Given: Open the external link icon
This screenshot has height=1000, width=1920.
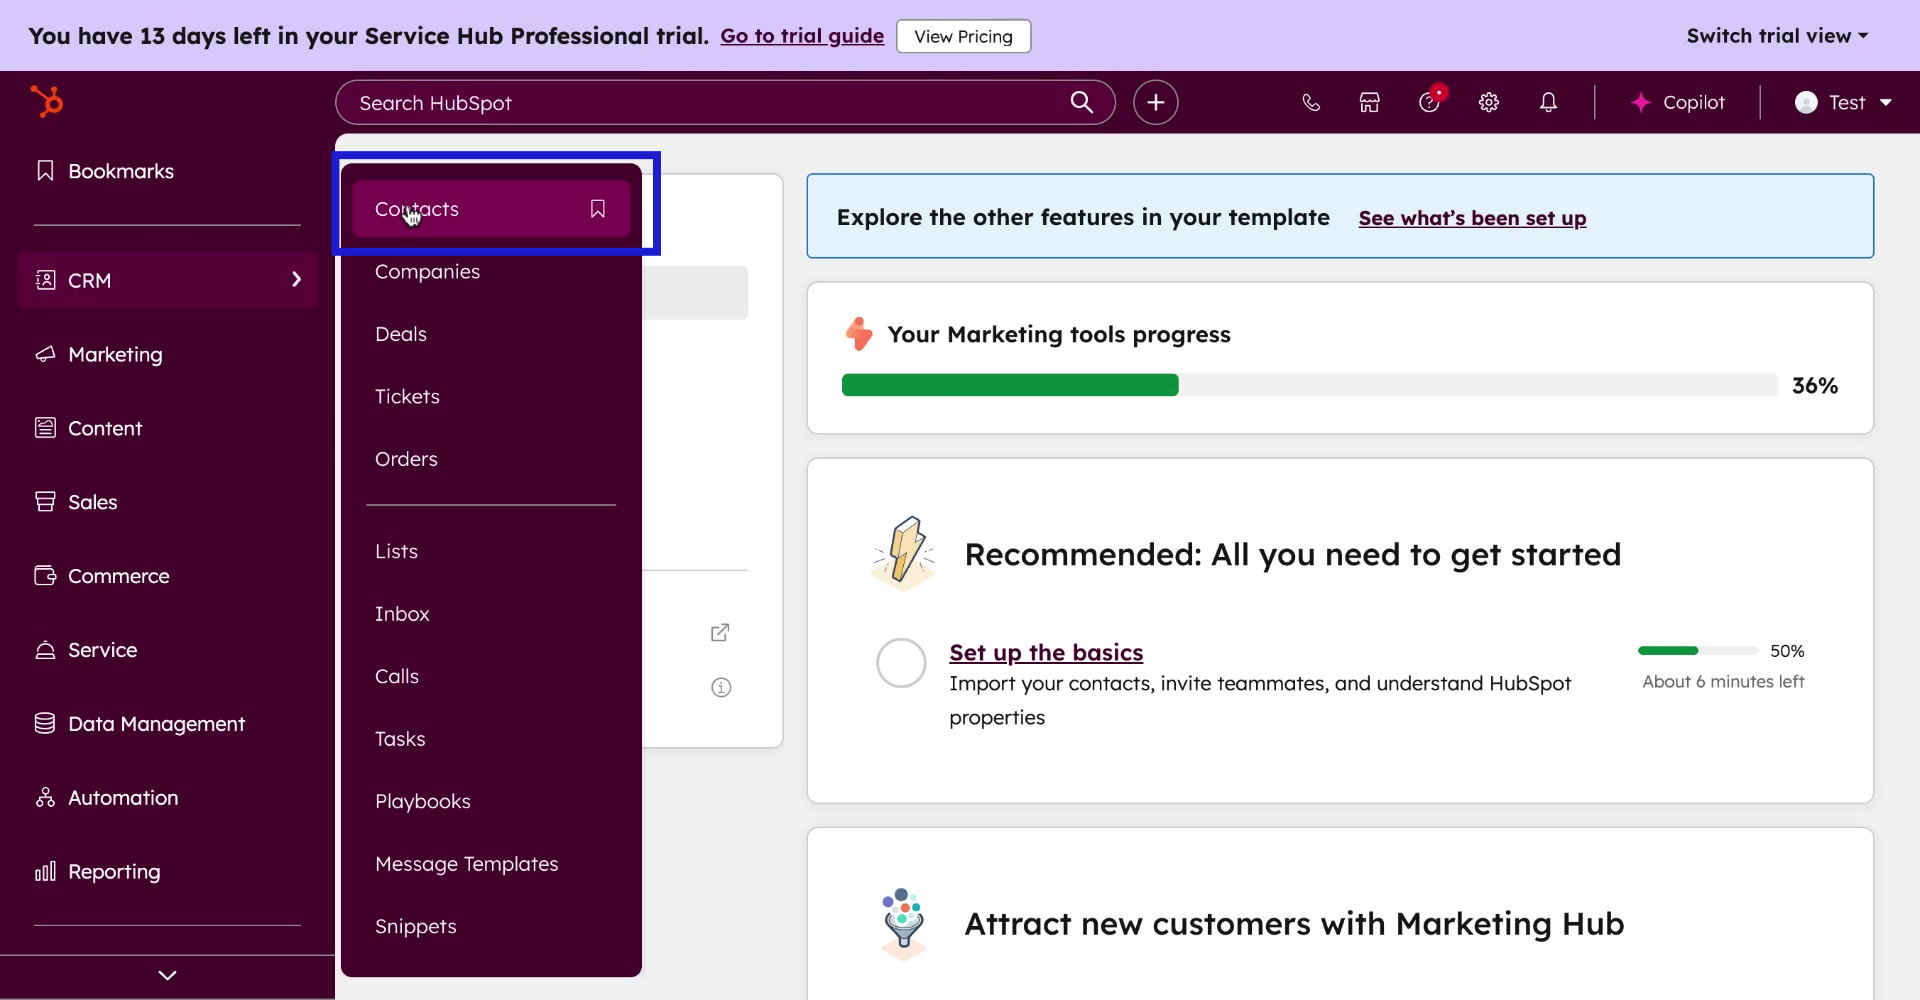Looking at the screenshot, I should [x=720, y=633].
